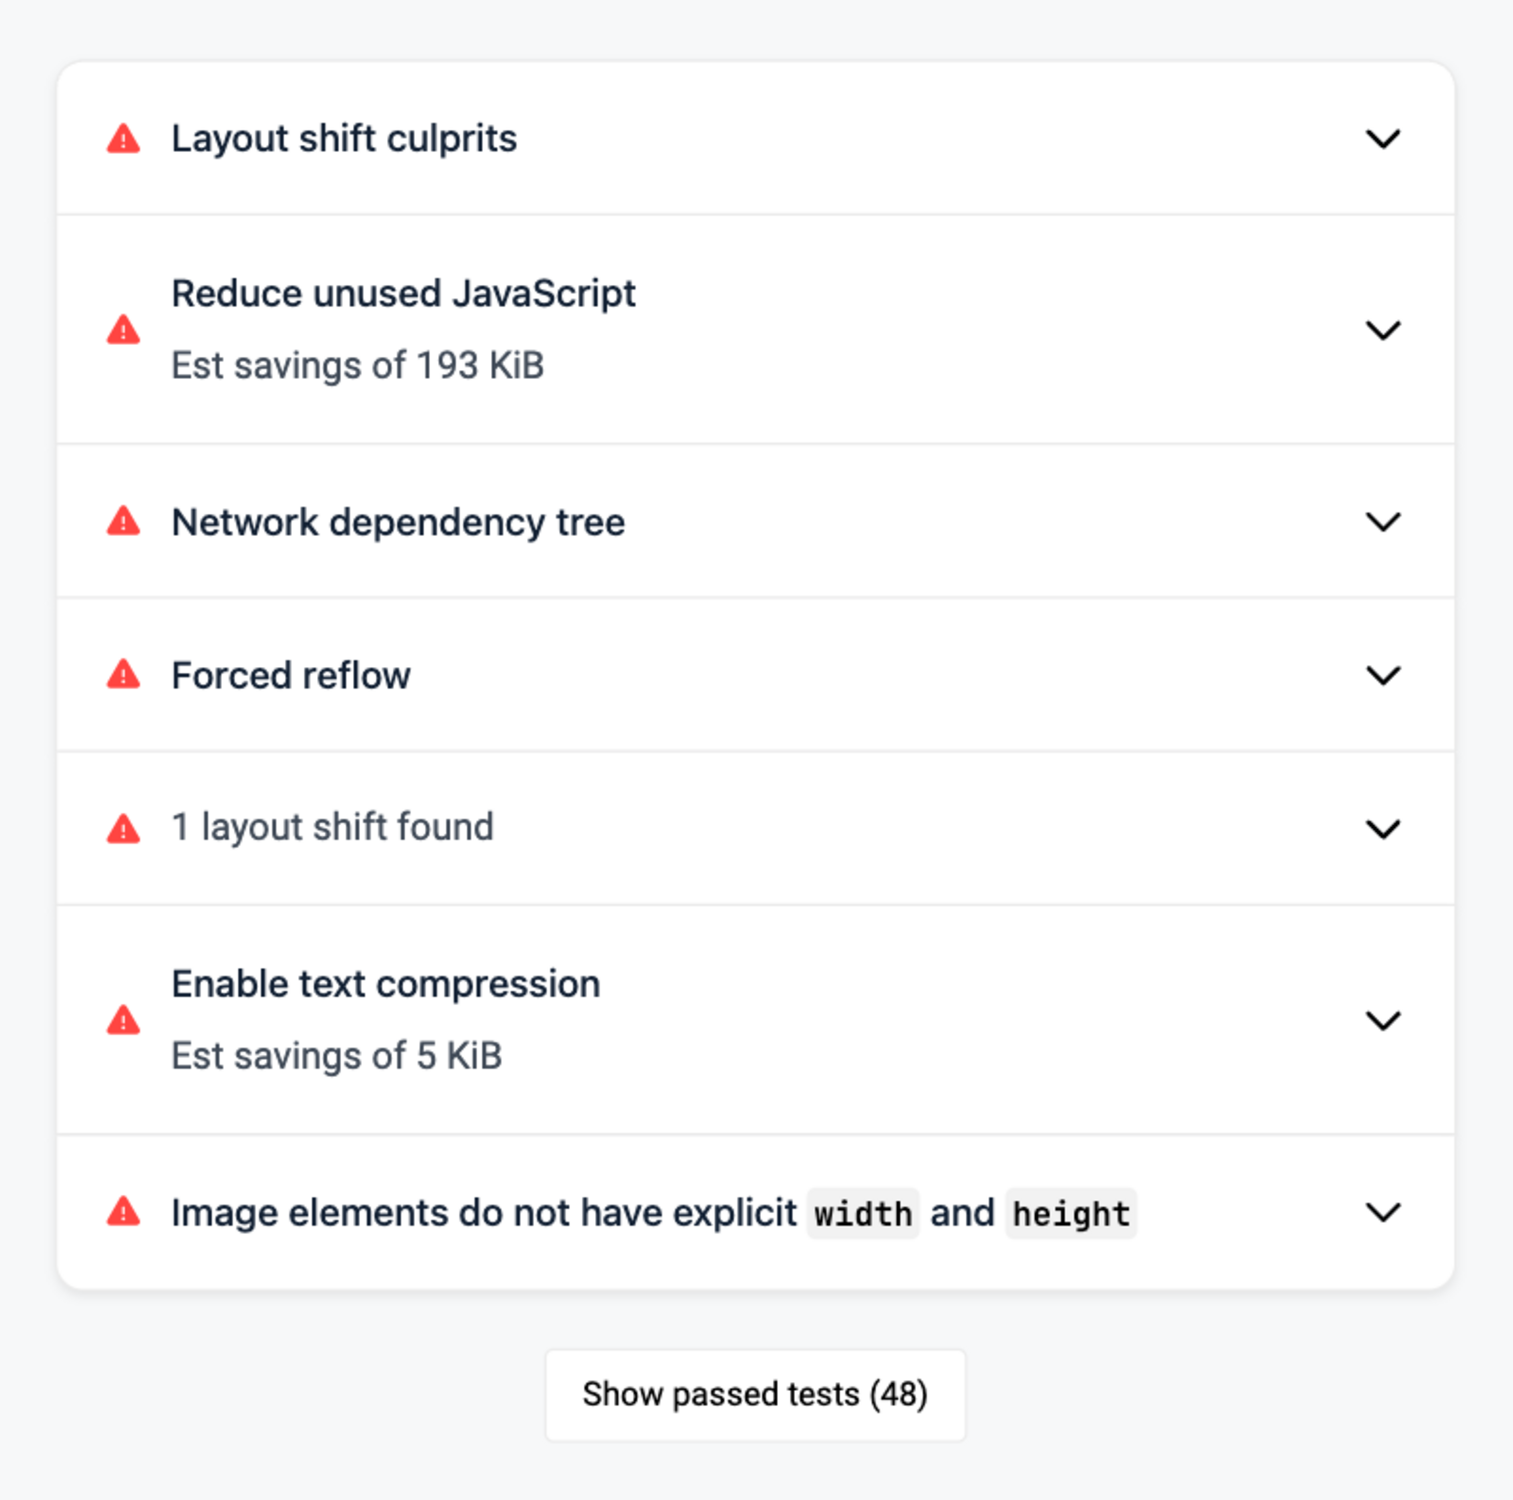Expand the Forced reflow chevron arrow
1513x1500 pixels.
[1383, 675]
